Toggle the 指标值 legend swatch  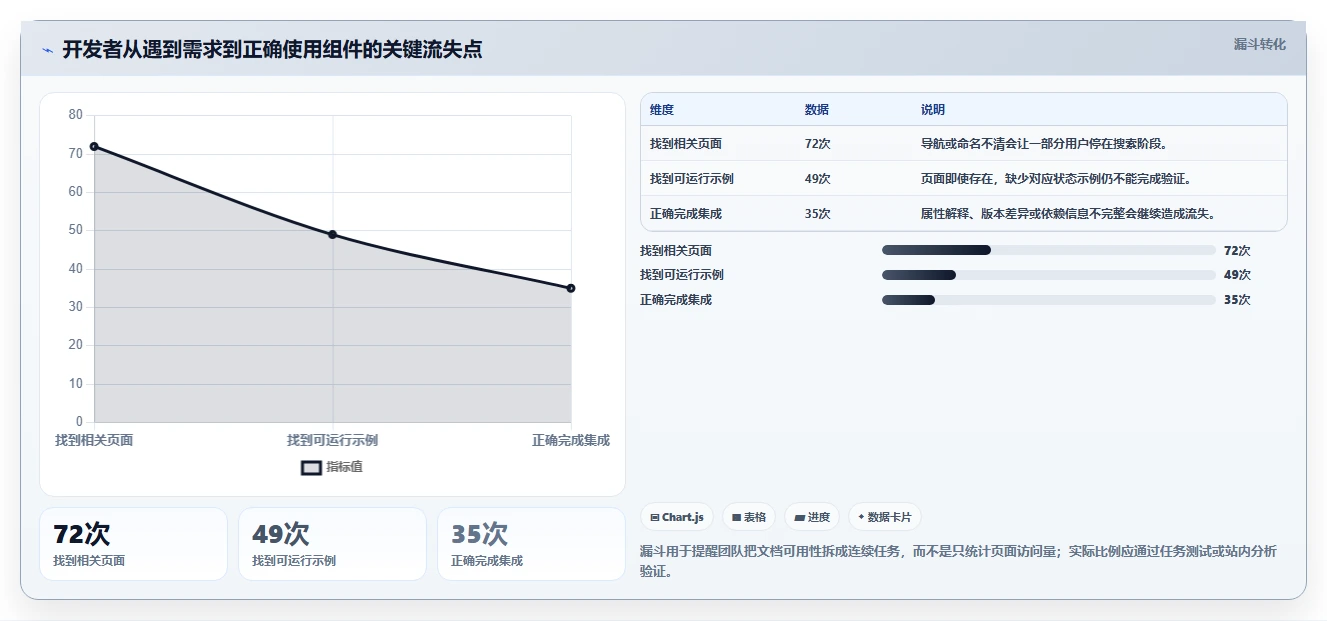(x=312, y=467)
